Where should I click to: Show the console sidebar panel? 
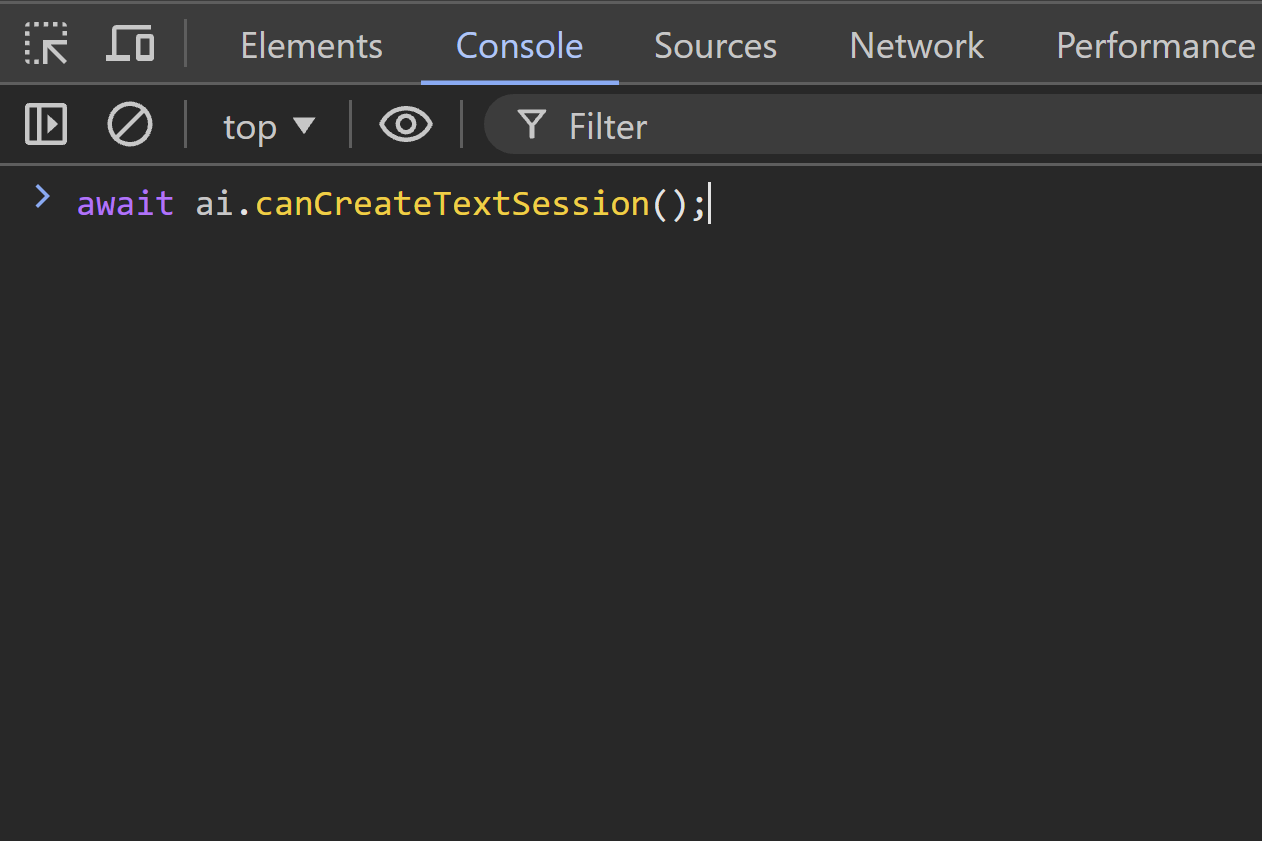click(x=46, y=126)
